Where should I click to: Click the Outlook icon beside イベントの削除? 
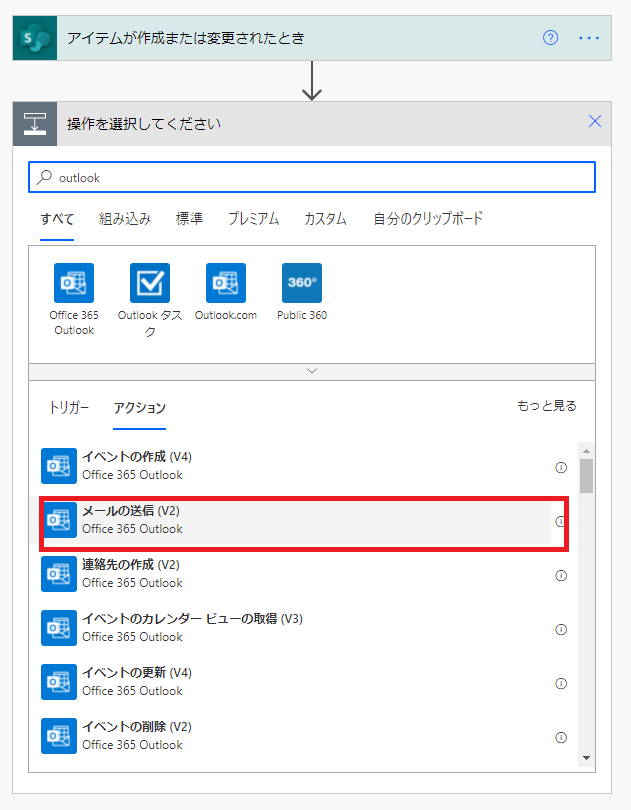(59, 736)
